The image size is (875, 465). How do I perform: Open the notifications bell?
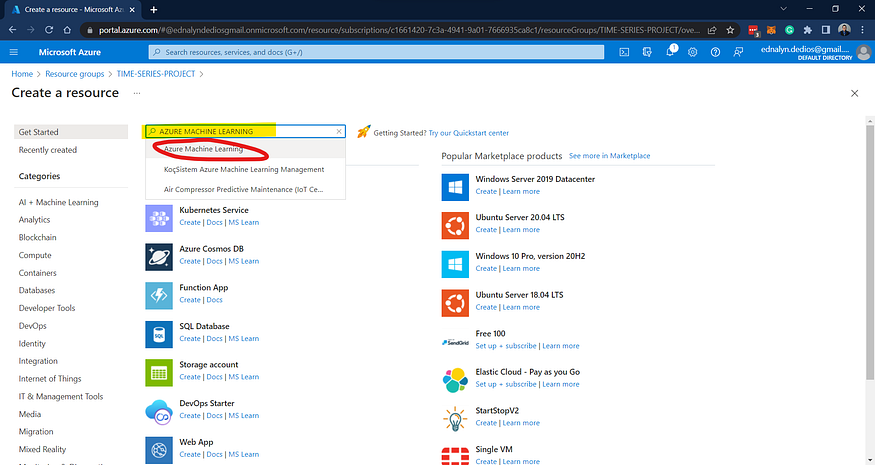670,52
